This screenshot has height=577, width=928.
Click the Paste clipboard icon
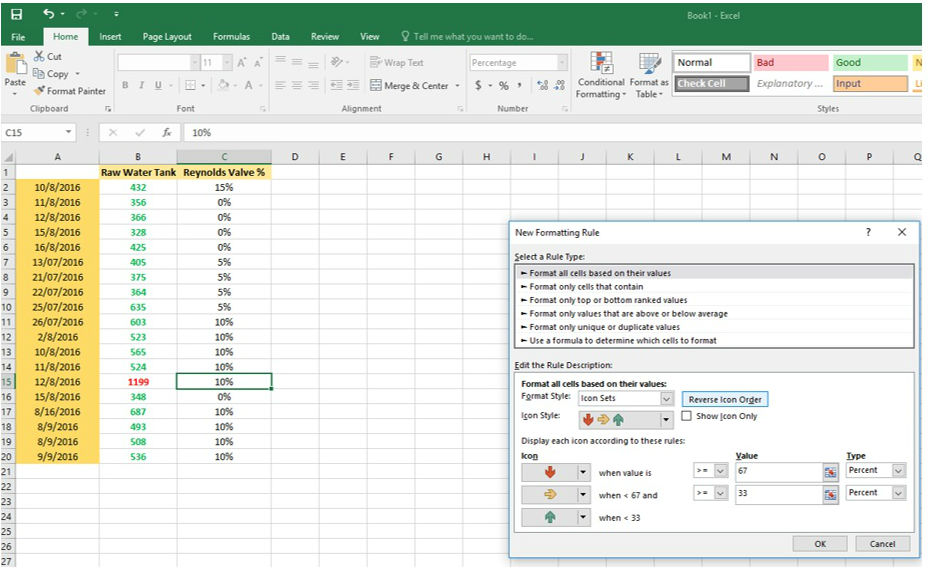[15, 68]
